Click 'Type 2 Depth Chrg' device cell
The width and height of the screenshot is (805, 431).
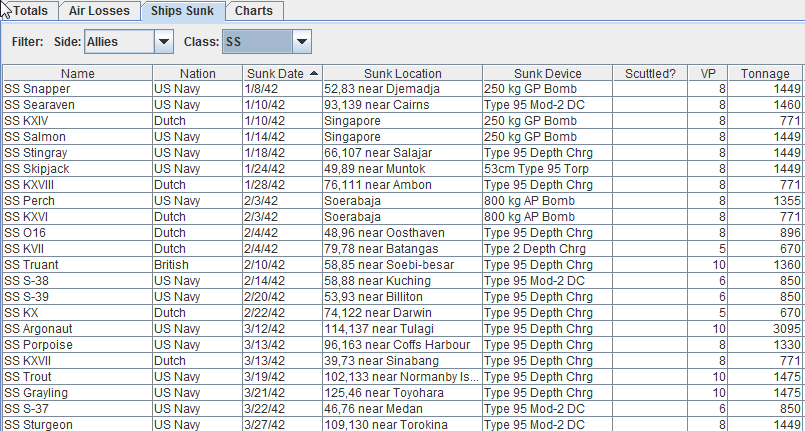(548, 249)
